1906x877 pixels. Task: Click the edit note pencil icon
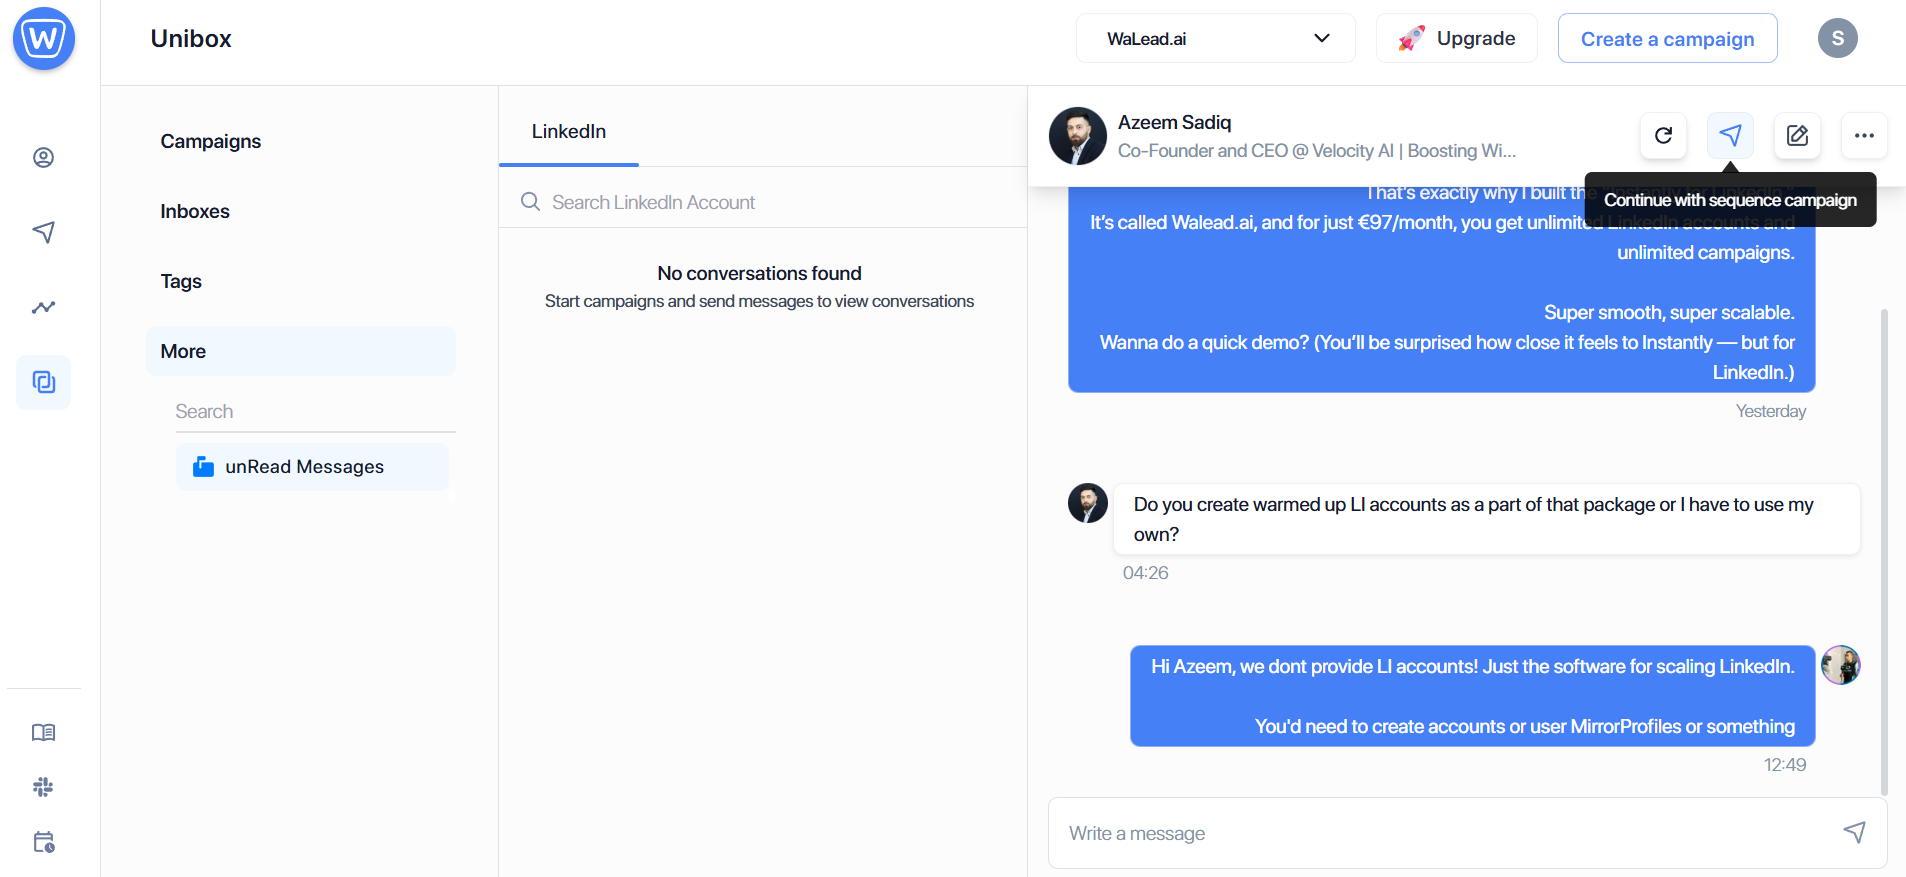1797,136
